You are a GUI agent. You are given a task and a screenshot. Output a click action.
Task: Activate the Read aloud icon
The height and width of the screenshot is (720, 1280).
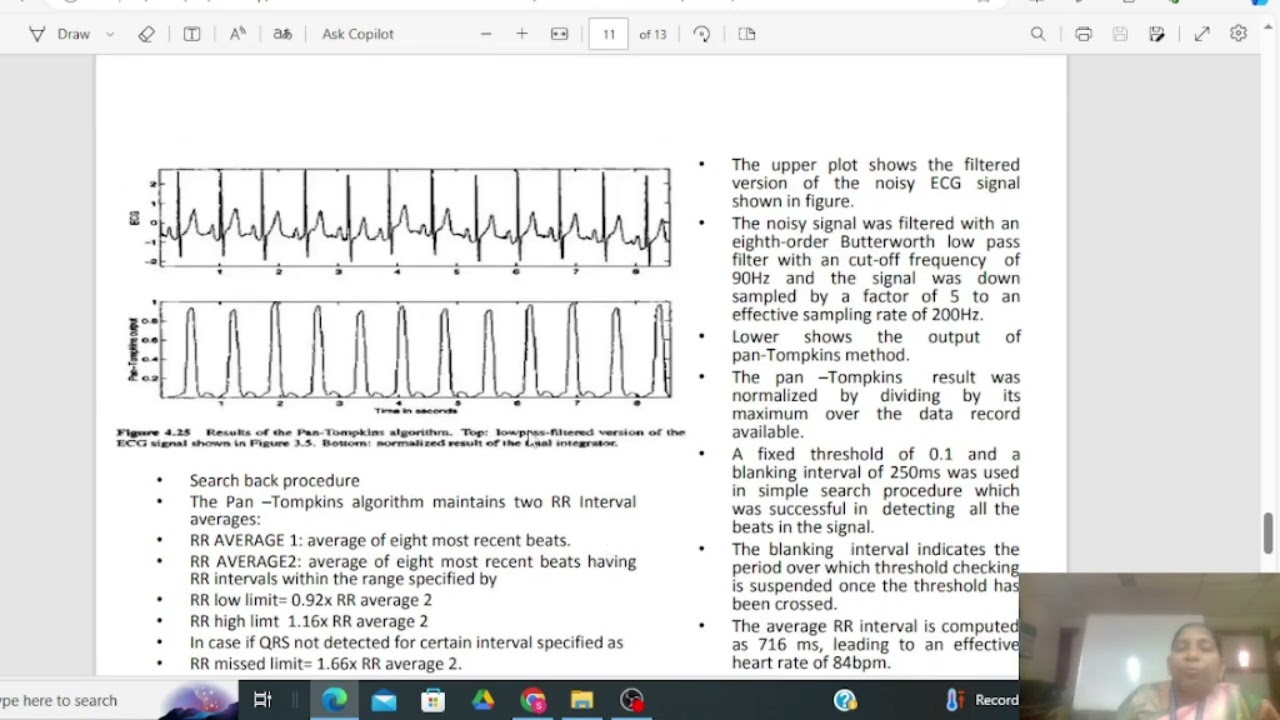click(x=238, y=34)
